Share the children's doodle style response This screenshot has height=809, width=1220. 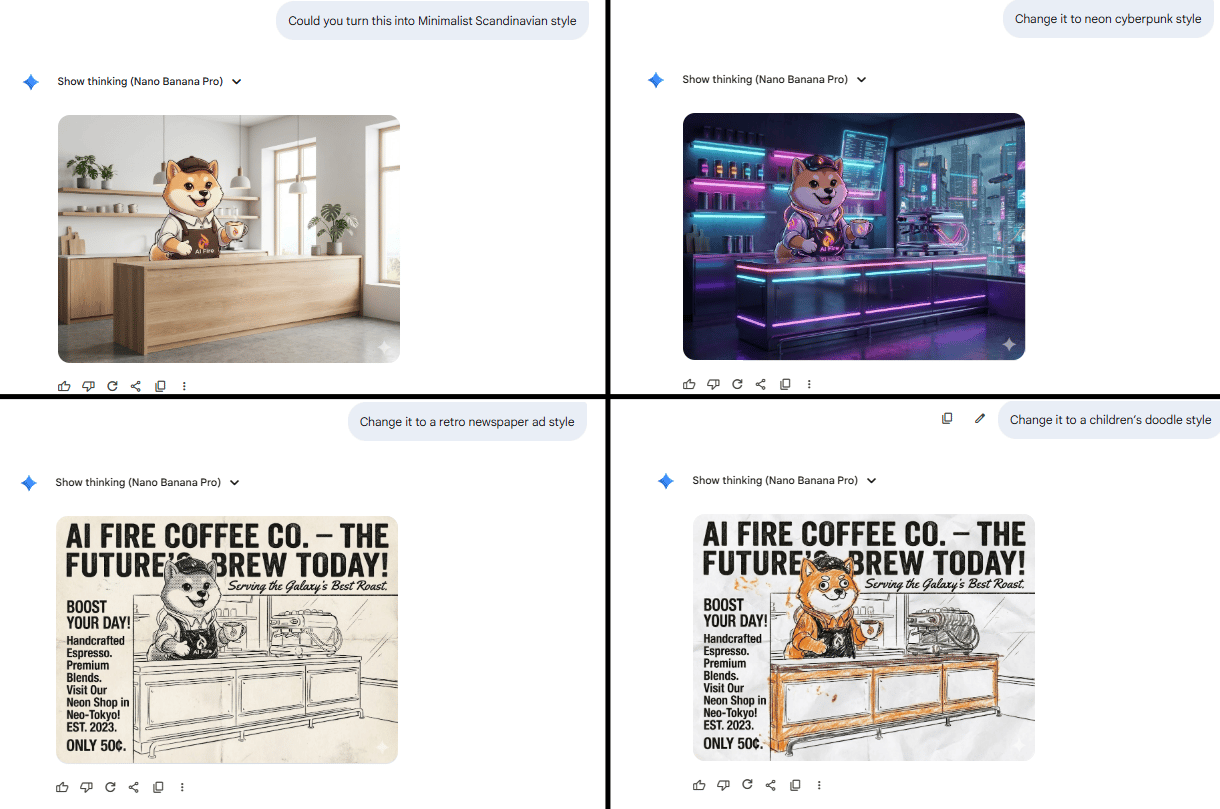771,785
